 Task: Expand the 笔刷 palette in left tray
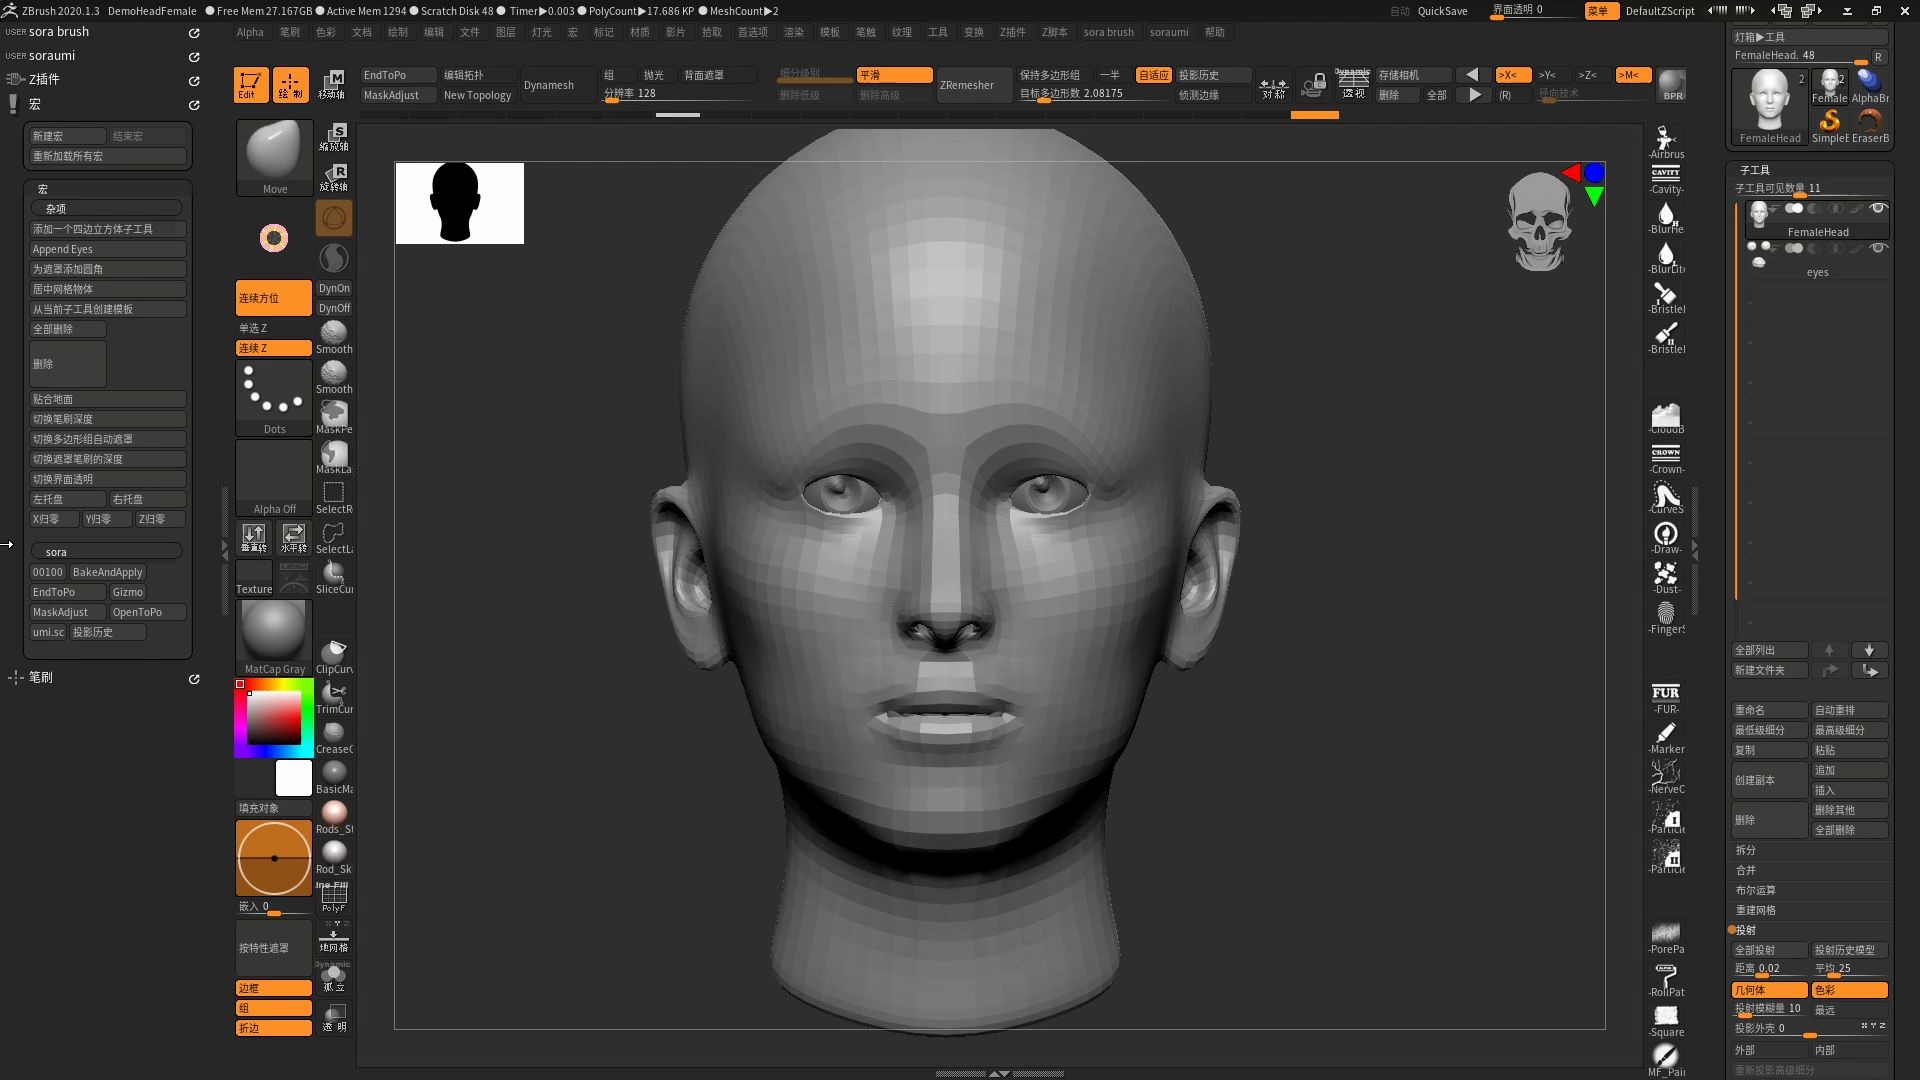pos(41,677)
